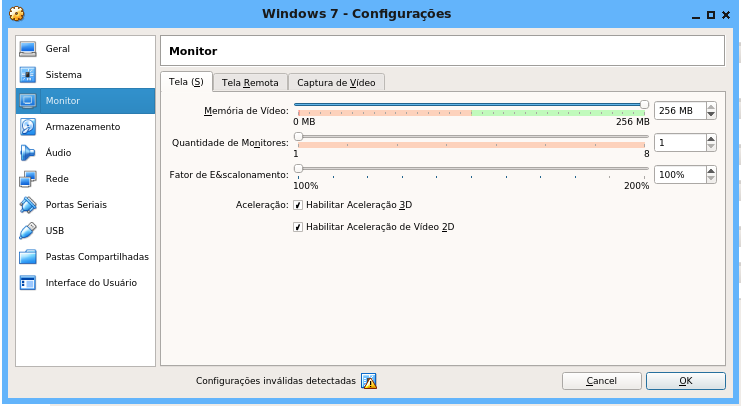Select Portas Seriais in the settings list
The height and width of the screenshot is (406, 741).
86,205
